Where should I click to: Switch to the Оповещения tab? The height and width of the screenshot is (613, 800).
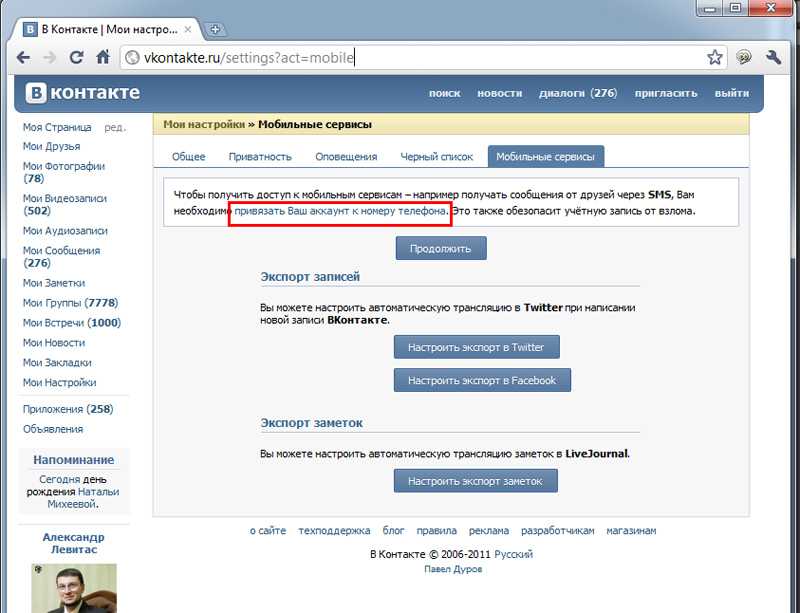[346, 157]
